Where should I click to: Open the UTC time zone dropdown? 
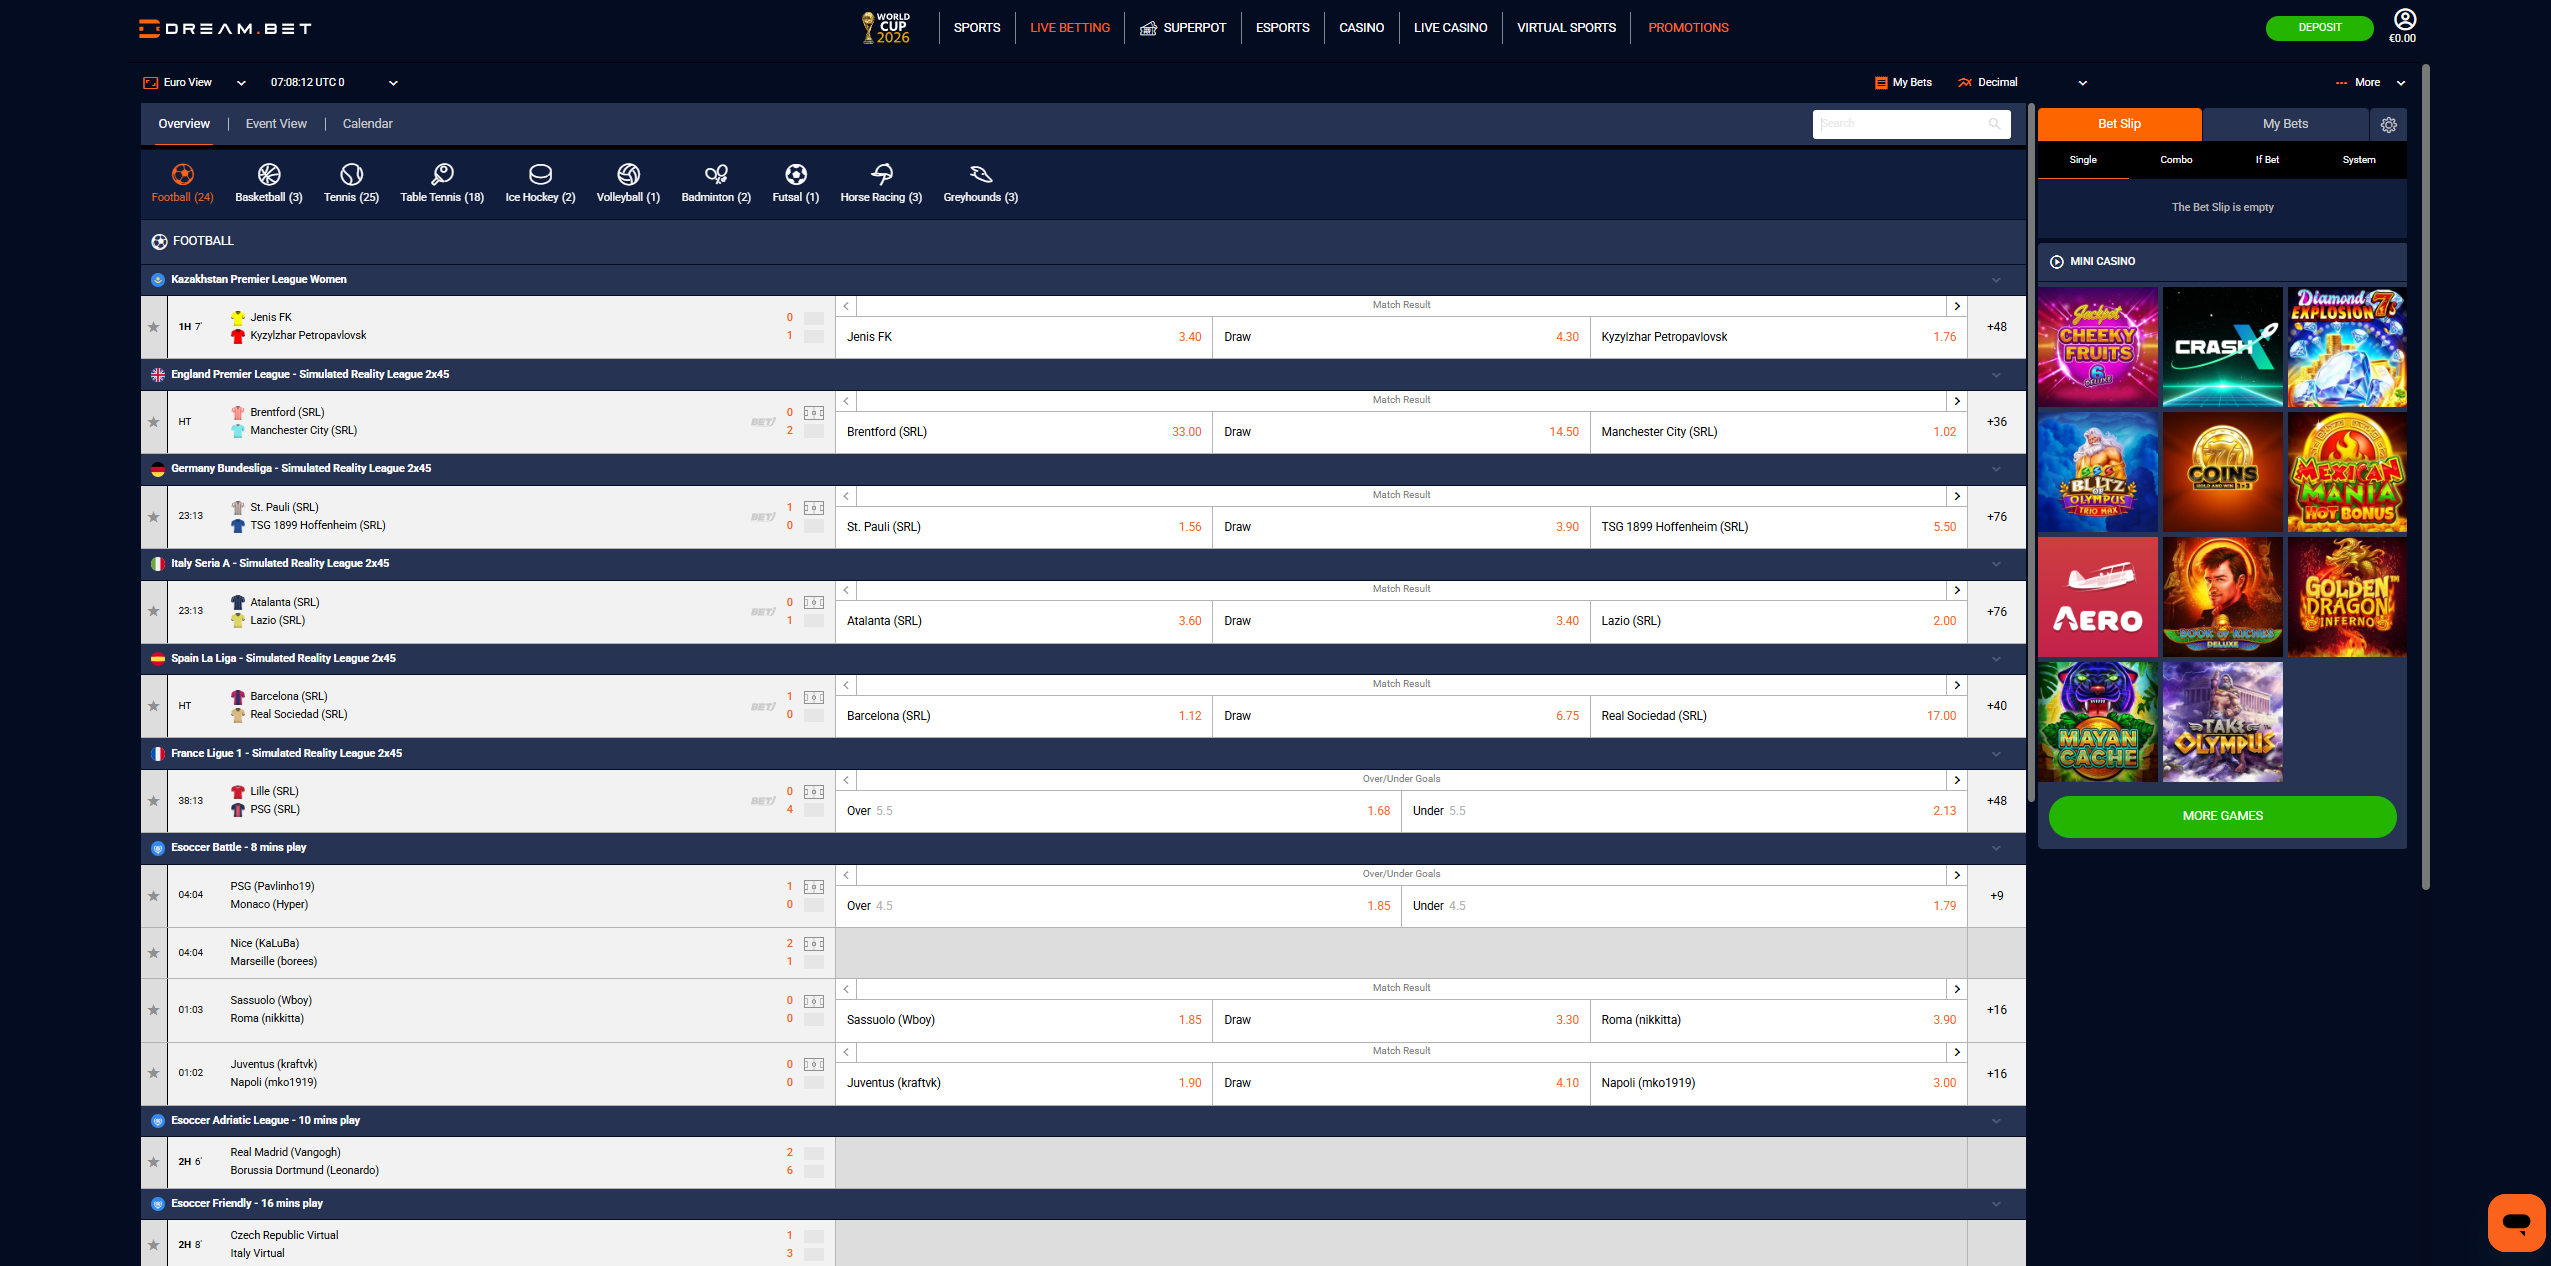tap(334, 83)
